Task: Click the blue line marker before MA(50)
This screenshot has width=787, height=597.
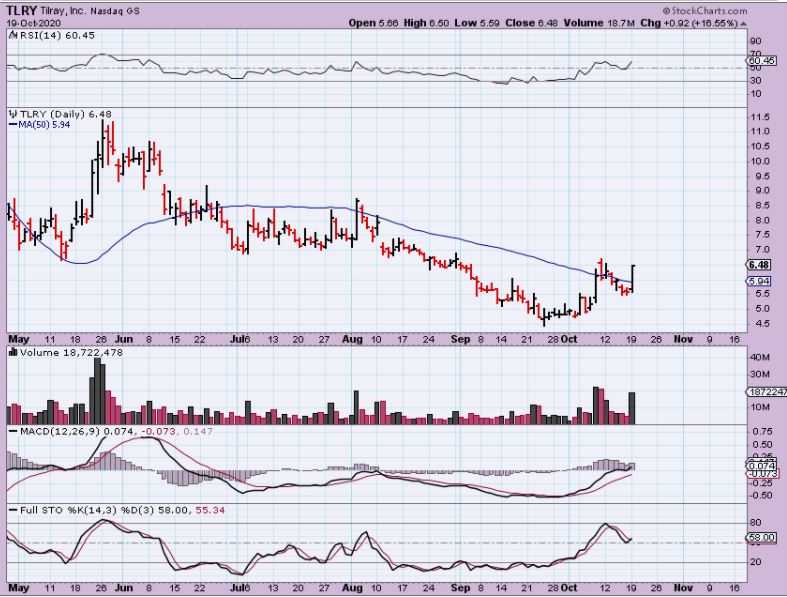Action: [x=13, y=125]
